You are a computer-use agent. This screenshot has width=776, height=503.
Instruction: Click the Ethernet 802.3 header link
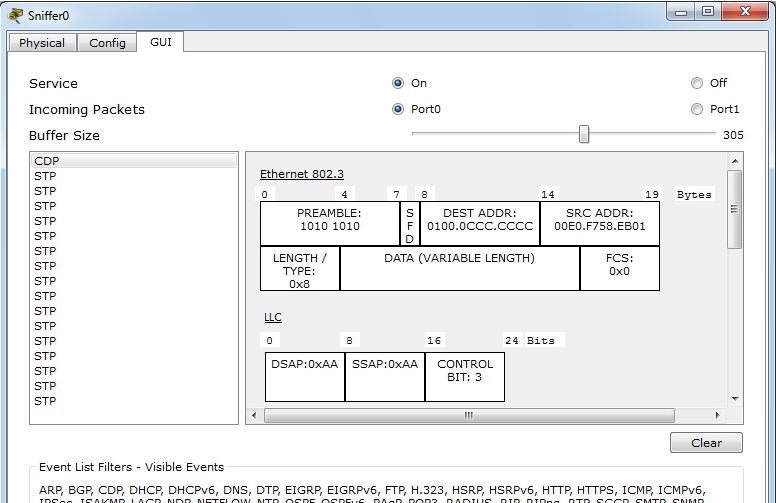(x=301, y=174)
